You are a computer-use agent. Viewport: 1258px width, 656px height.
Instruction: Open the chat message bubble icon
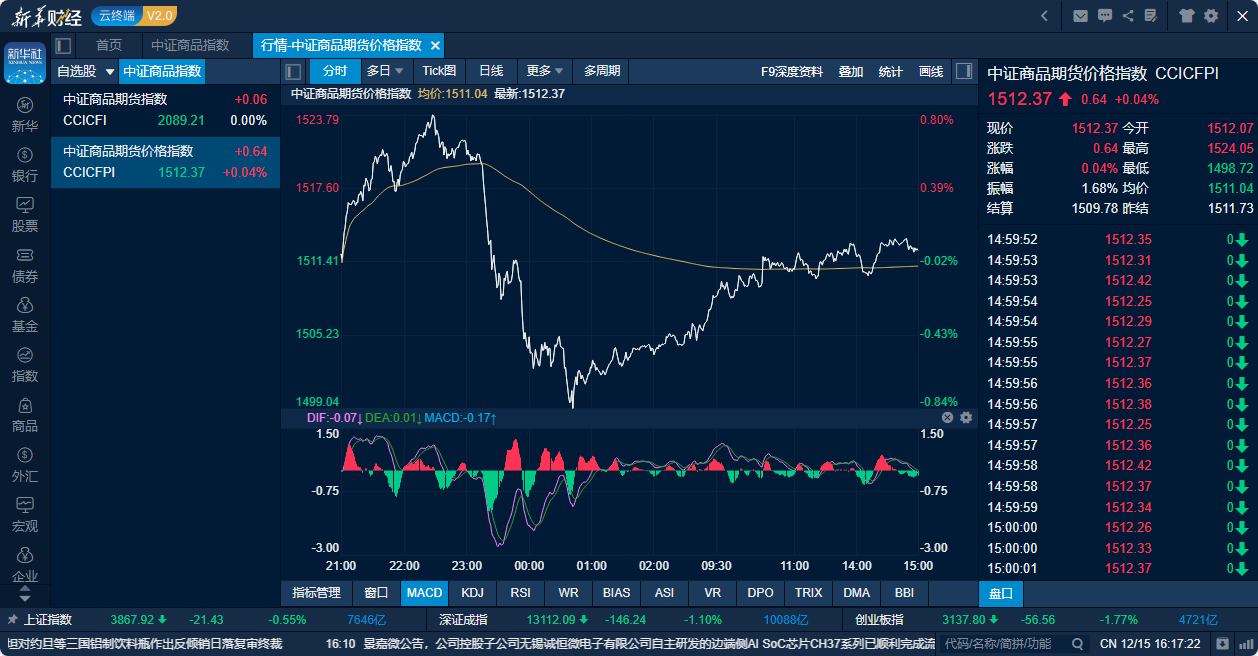(x=1105, y=15)
